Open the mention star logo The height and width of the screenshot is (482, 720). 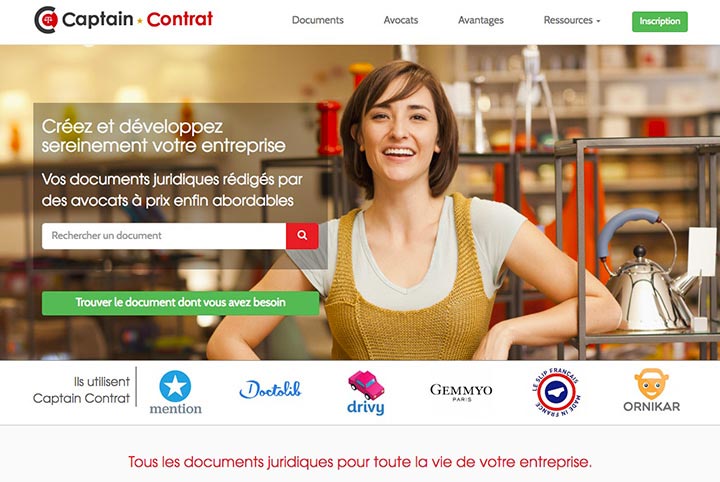pos(175,392)
